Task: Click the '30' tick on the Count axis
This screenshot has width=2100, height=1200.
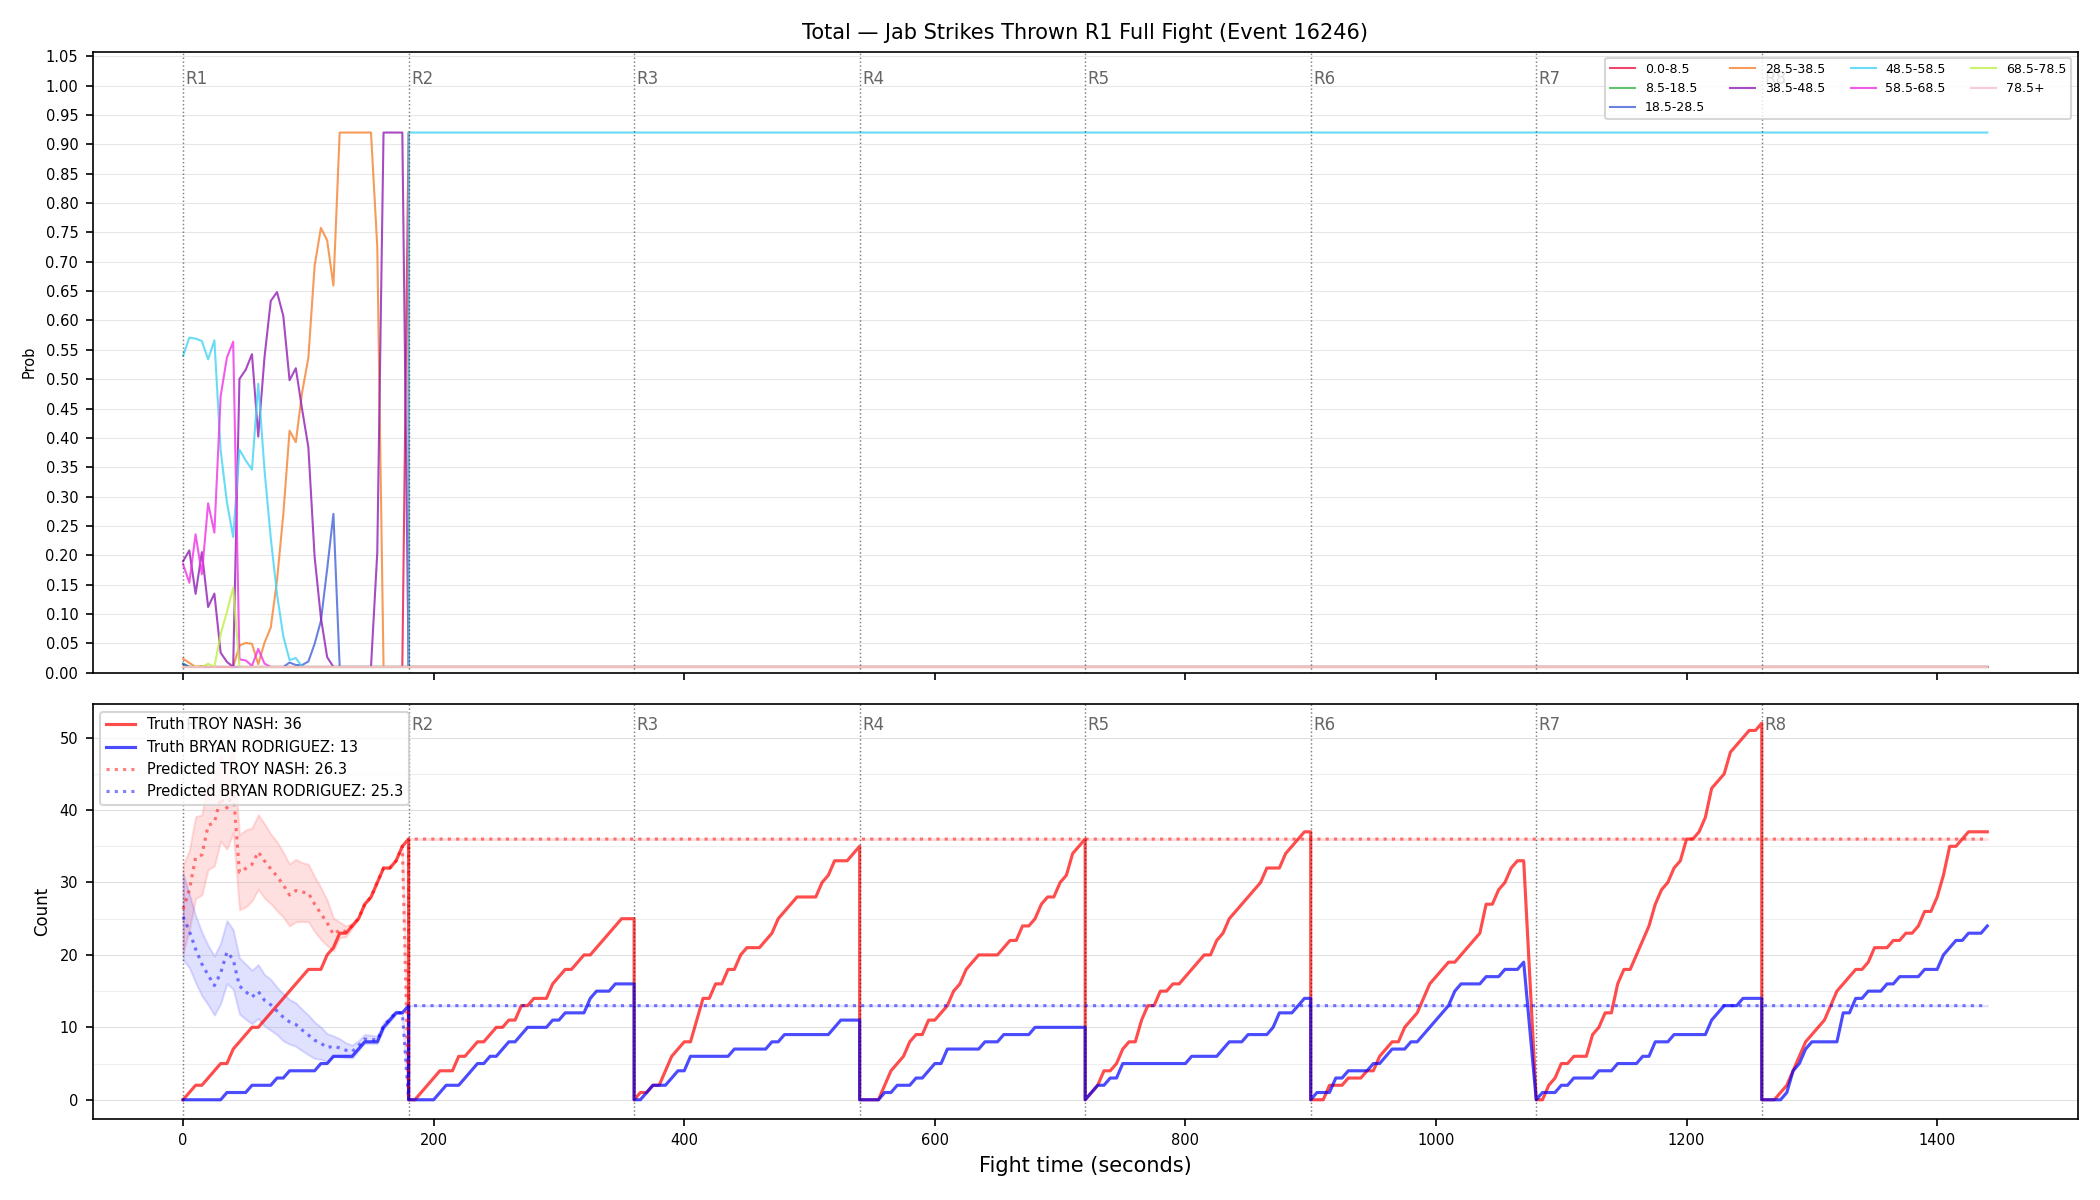Action: (x=70, y=883)
